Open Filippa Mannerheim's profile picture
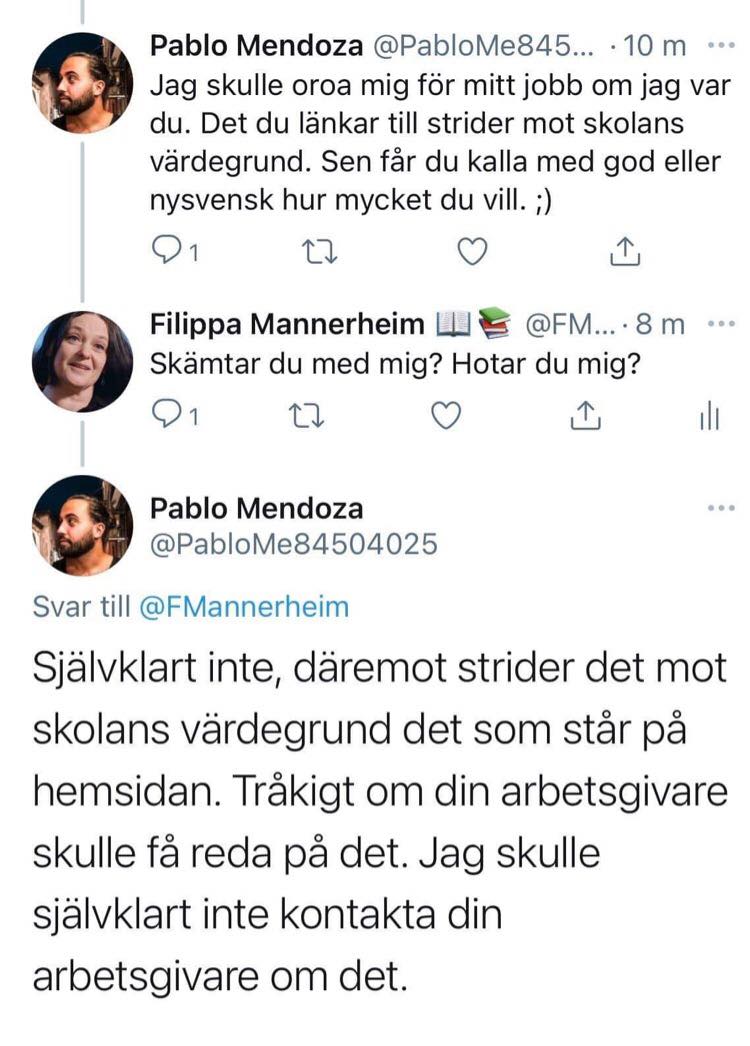This screenshot has height=1046, width=750. [82, 361]
